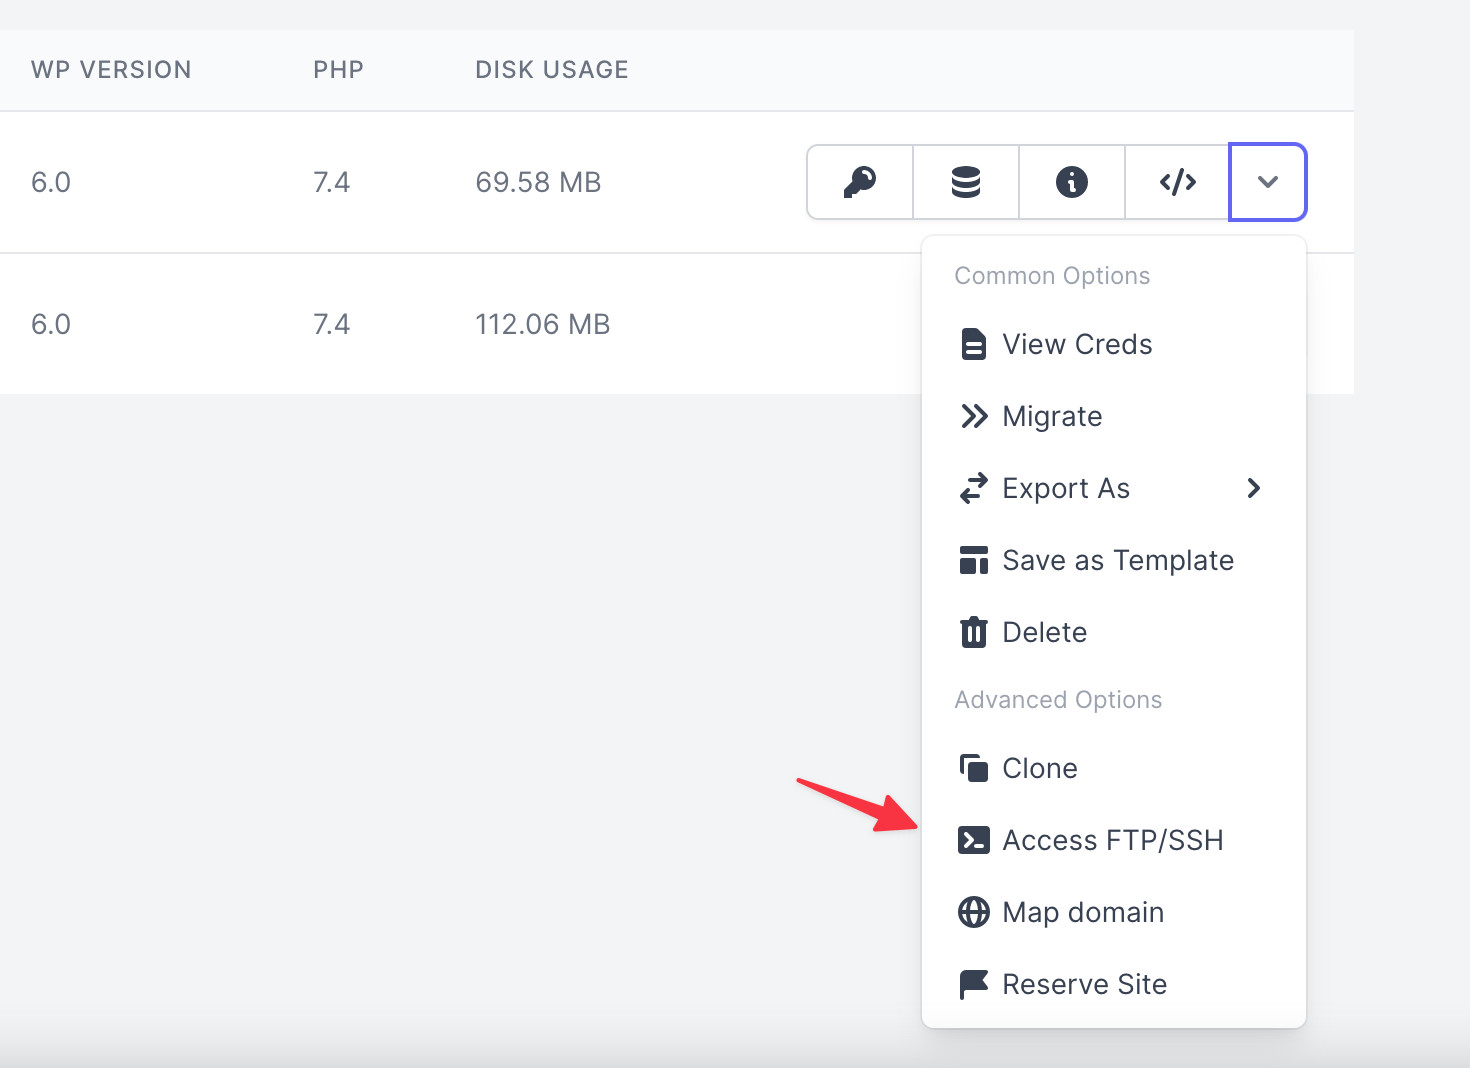Click the key icon button for site login
1470x1068 pixels.
point(860,182)
